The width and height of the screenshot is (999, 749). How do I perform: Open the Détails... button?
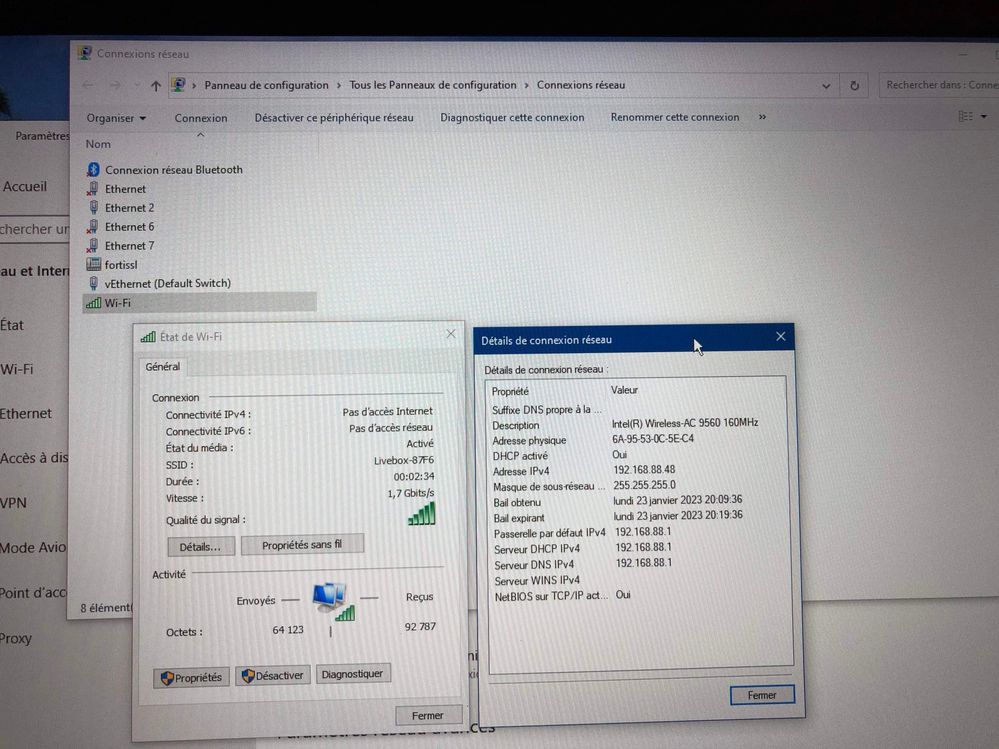[x=201, y=546]
